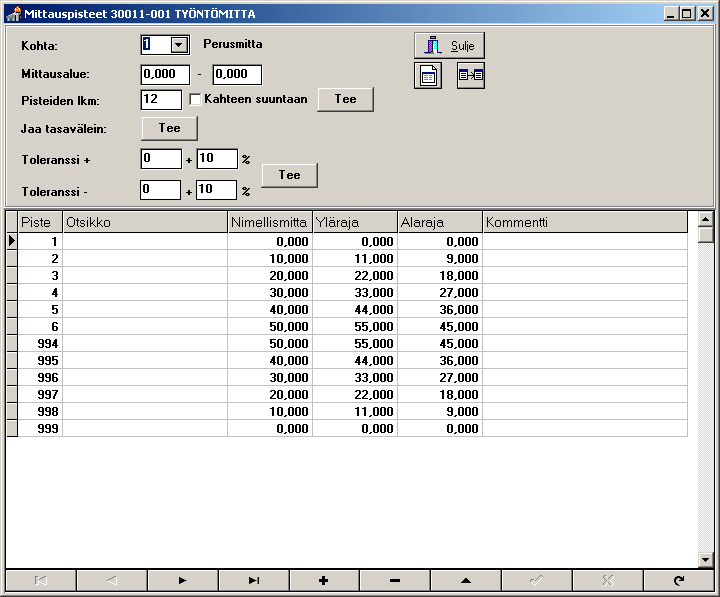Screen dimensions: 720x597
Task: Click the Toleranssi - absolute value field
Action: pos(161,190)
